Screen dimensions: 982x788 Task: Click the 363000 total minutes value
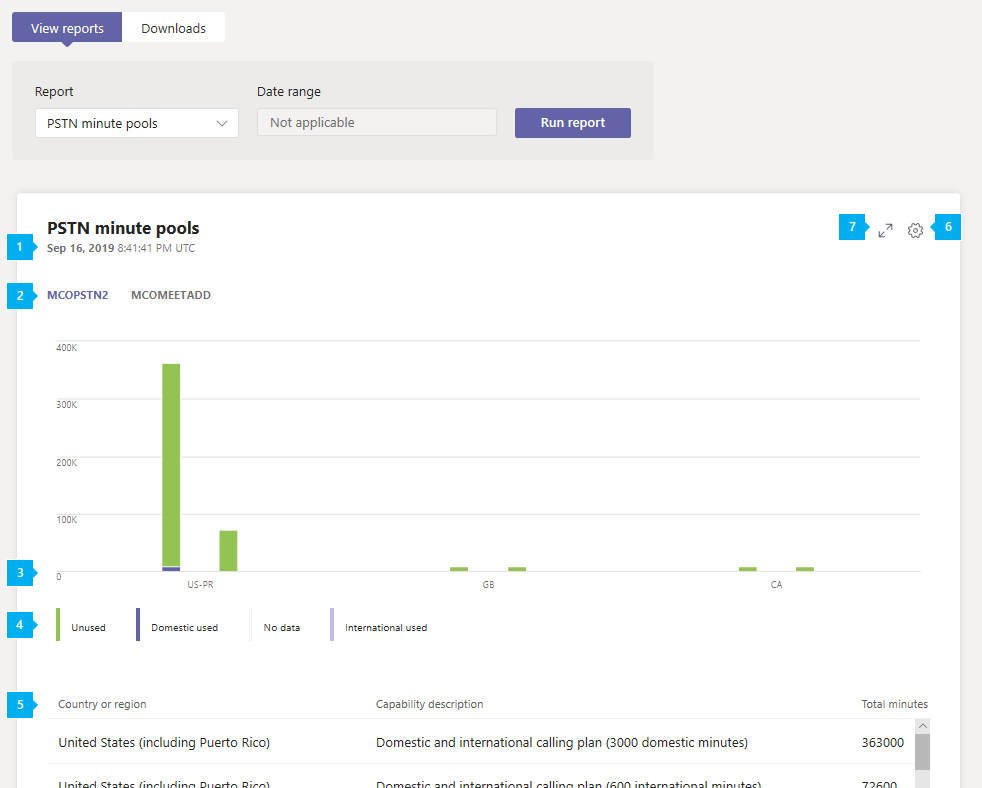(882, 742)
